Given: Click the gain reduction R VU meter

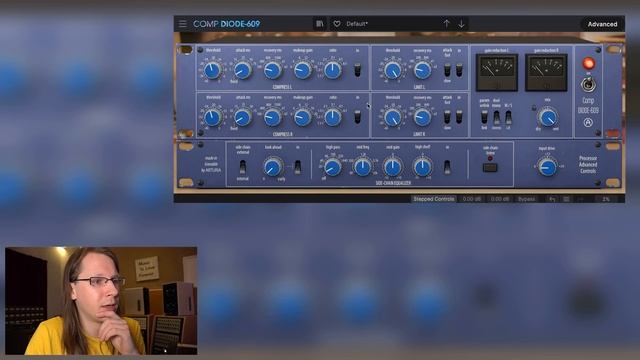Looking at the screenshot, I should pyautogui.click(x=546, y=72).
